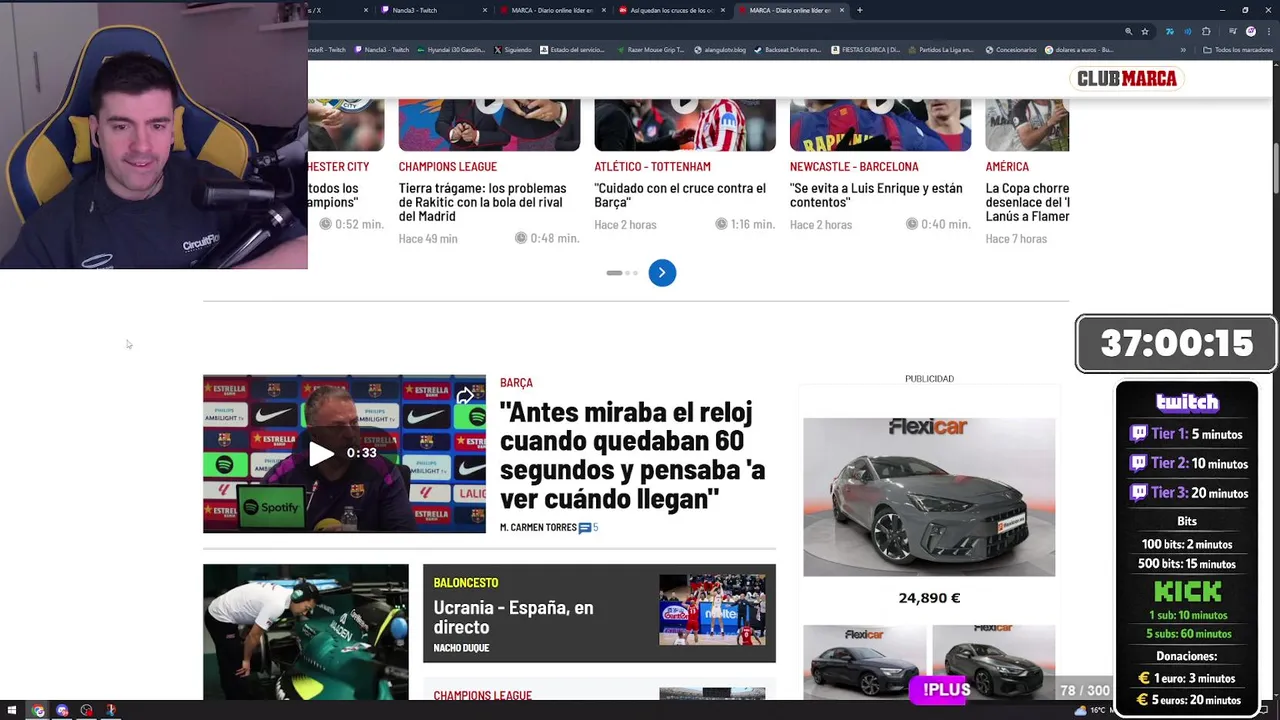Select the last carousel pagination dot

coord(635,273)
